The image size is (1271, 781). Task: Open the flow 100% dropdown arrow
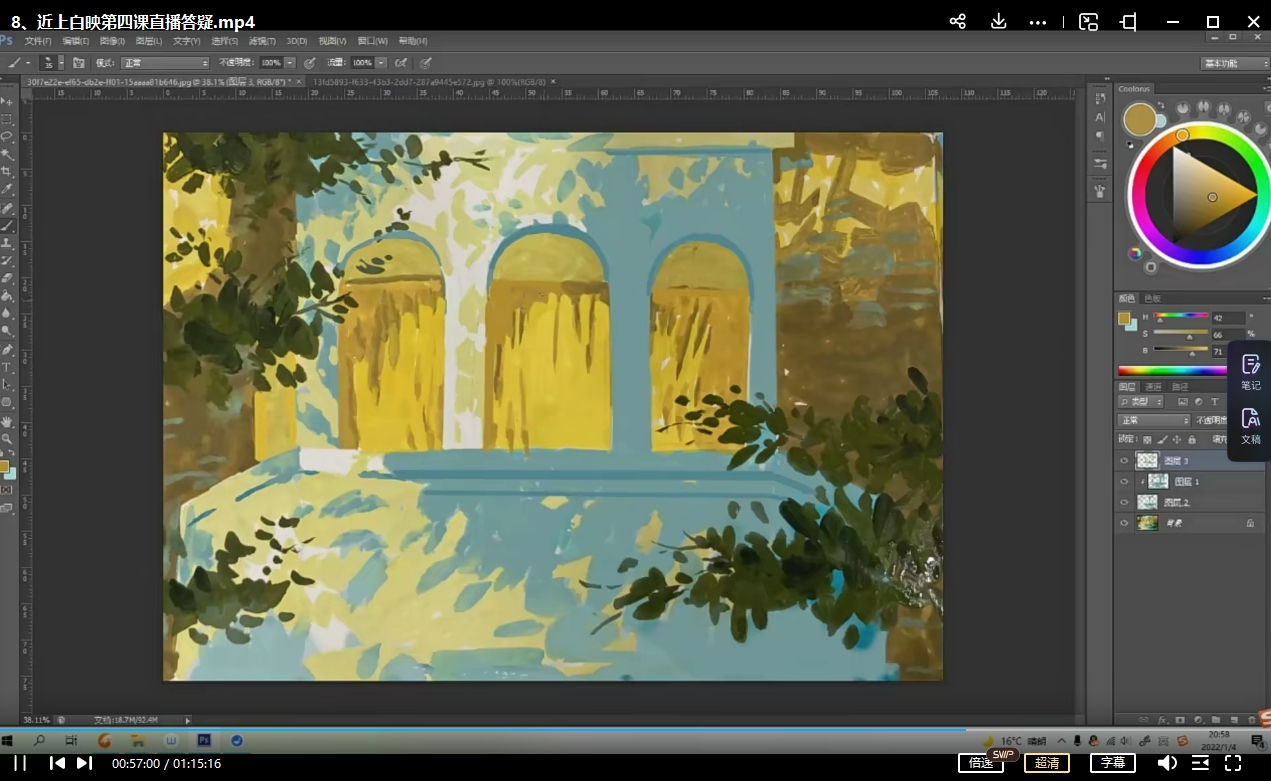380,63
